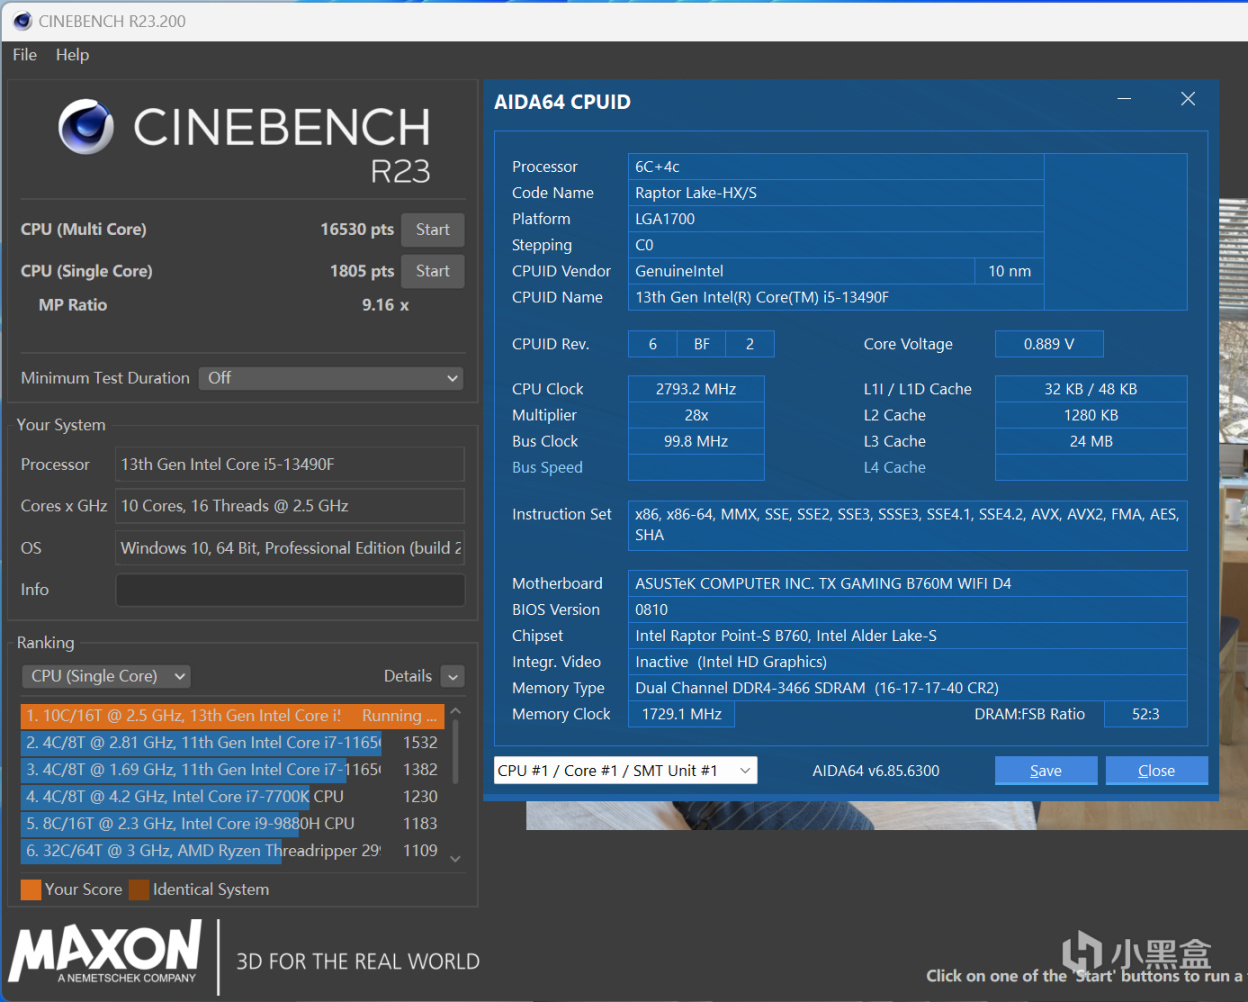Start the CPU Multi Core test

tap(432, 230)
